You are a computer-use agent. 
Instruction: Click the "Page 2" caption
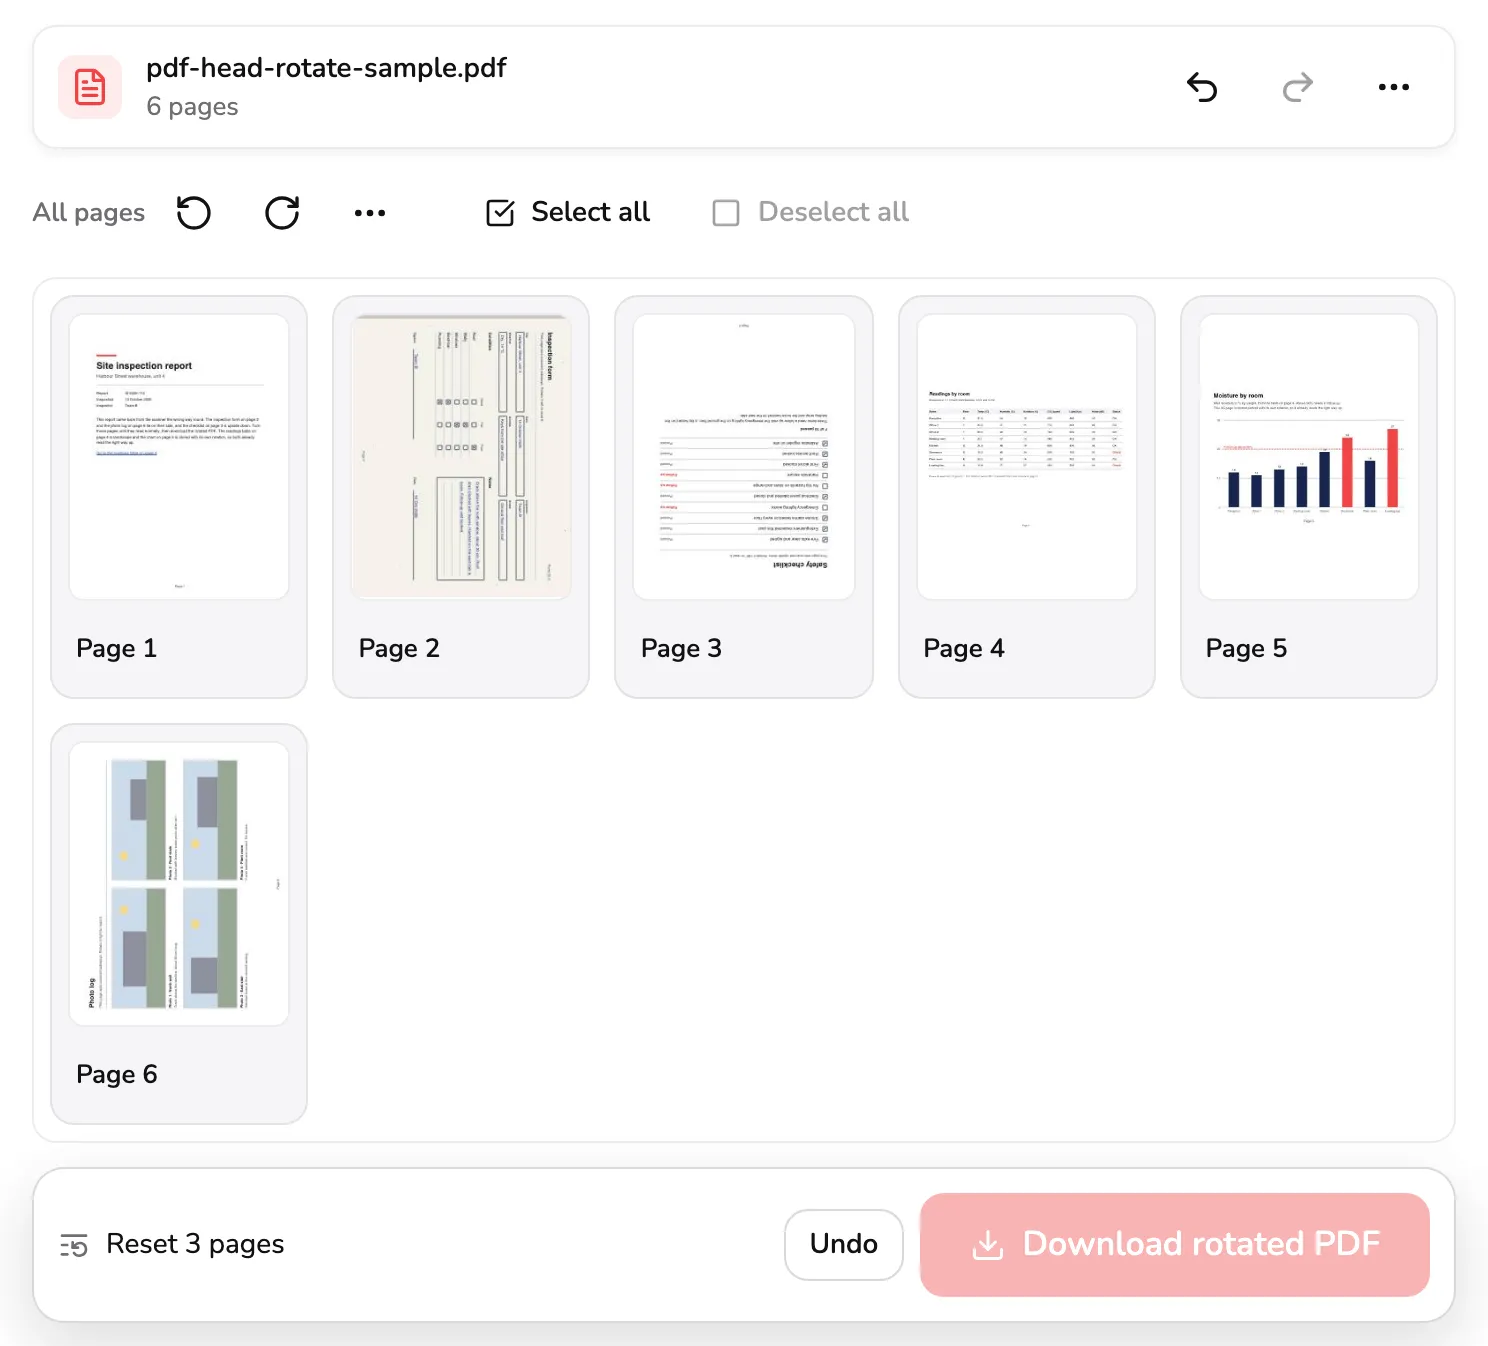pos(399,648)
